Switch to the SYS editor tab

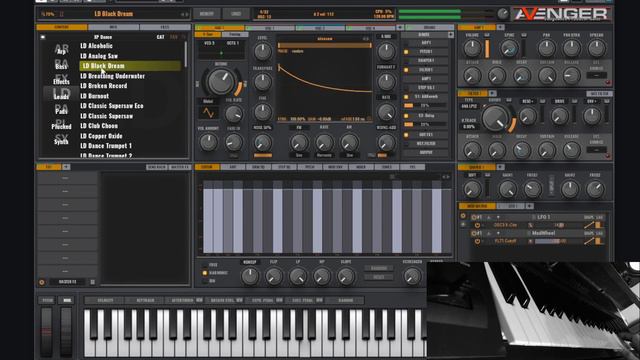tap(413, 167)
